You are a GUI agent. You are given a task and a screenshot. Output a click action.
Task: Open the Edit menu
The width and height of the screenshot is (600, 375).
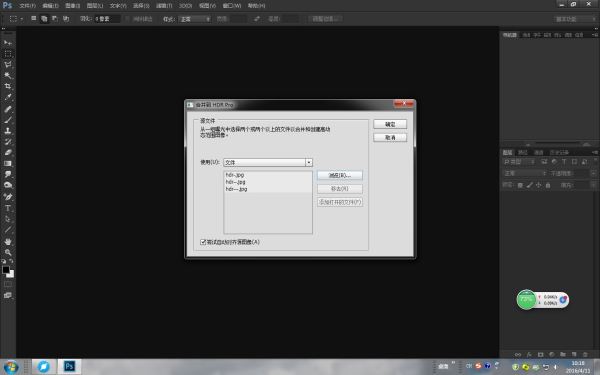click(50, 6)
